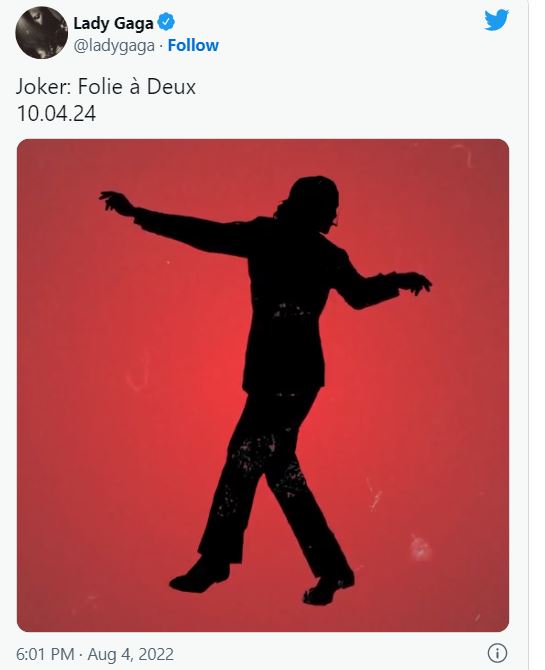The width and height of the screenshot is (545, 670).
Task: Click the silhouette's front shoe
Action: (329, 588)
